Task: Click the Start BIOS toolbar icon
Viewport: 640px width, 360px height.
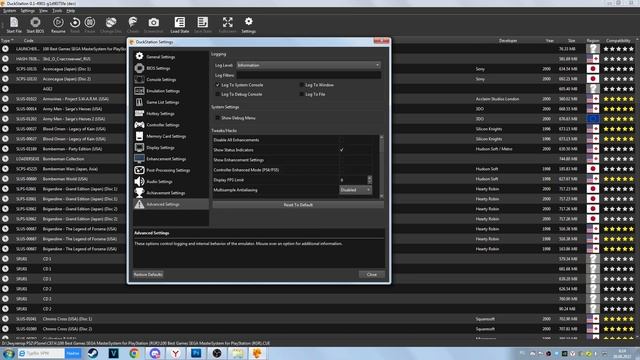Action: click(35, 24)
